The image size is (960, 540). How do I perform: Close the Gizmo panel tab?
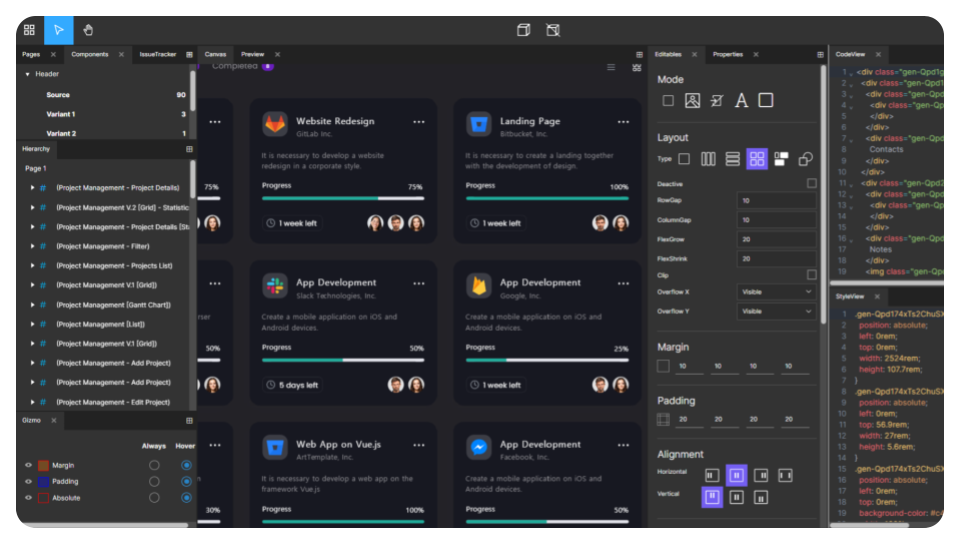pyautogui.click(x=54, y=421)
